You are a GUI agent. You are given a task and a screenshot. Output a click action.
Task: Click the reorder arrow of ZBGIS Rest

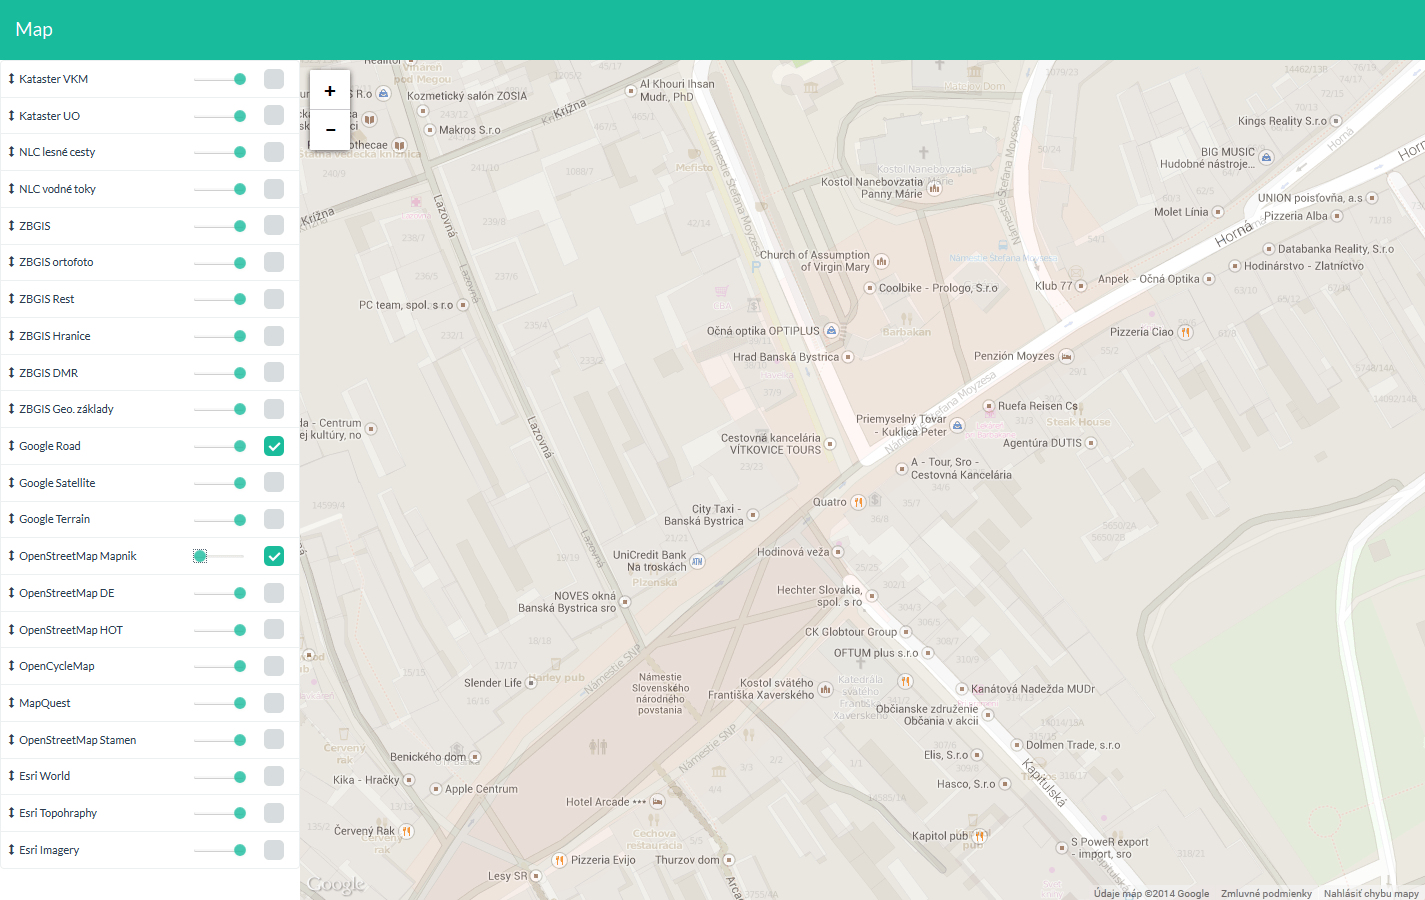click(11, 299)
